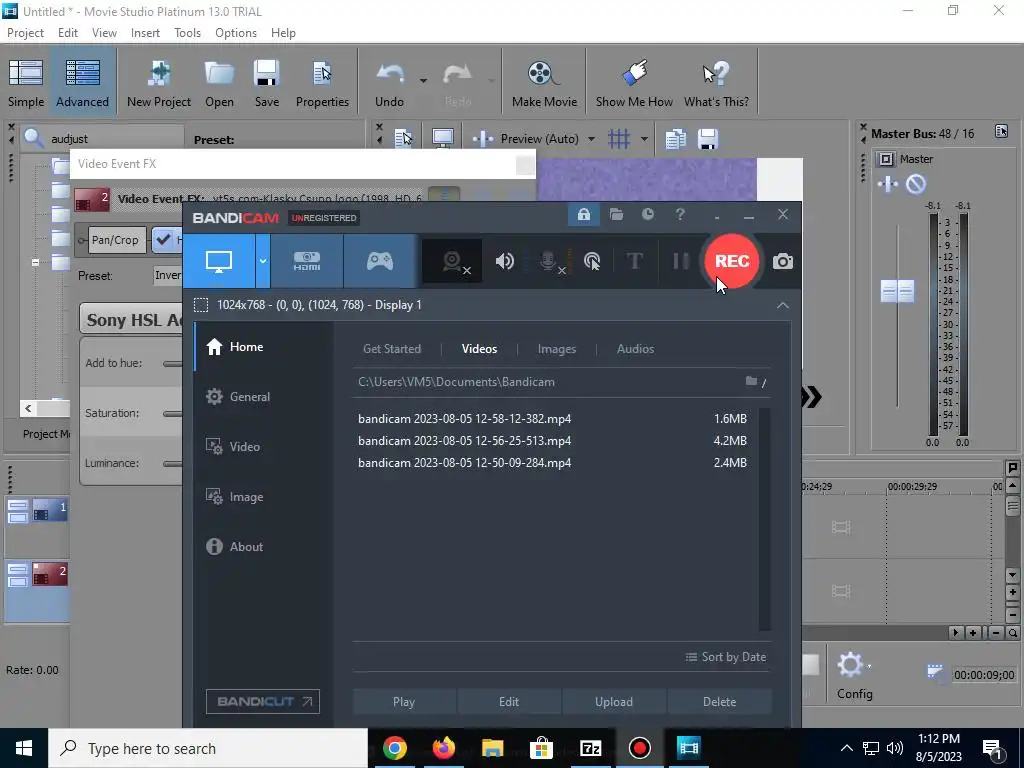Image resolution: width=1024 pixels, height=768 pixels.
Task: Open Firefox from the taskbar
Action: pyautogui.click(x=443, y=748)
